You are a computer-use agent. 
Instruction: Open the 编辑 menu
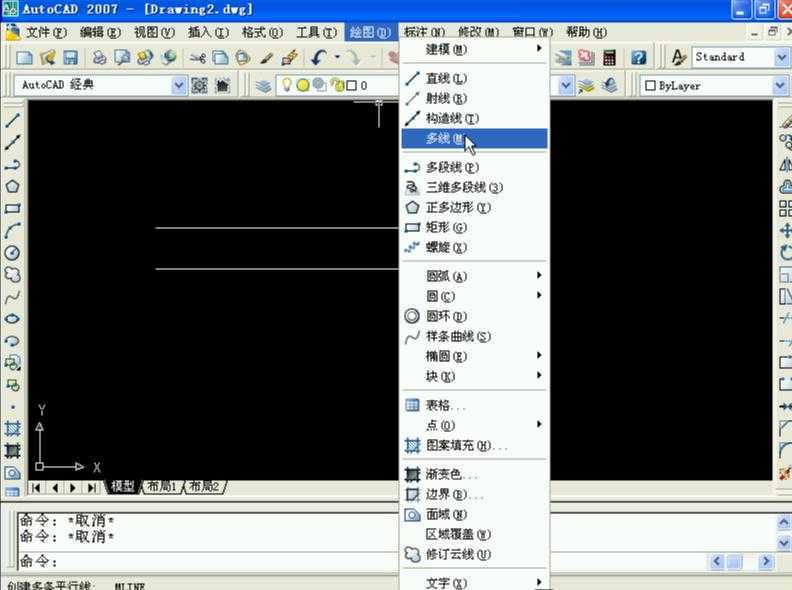click(x=100, y=32)
